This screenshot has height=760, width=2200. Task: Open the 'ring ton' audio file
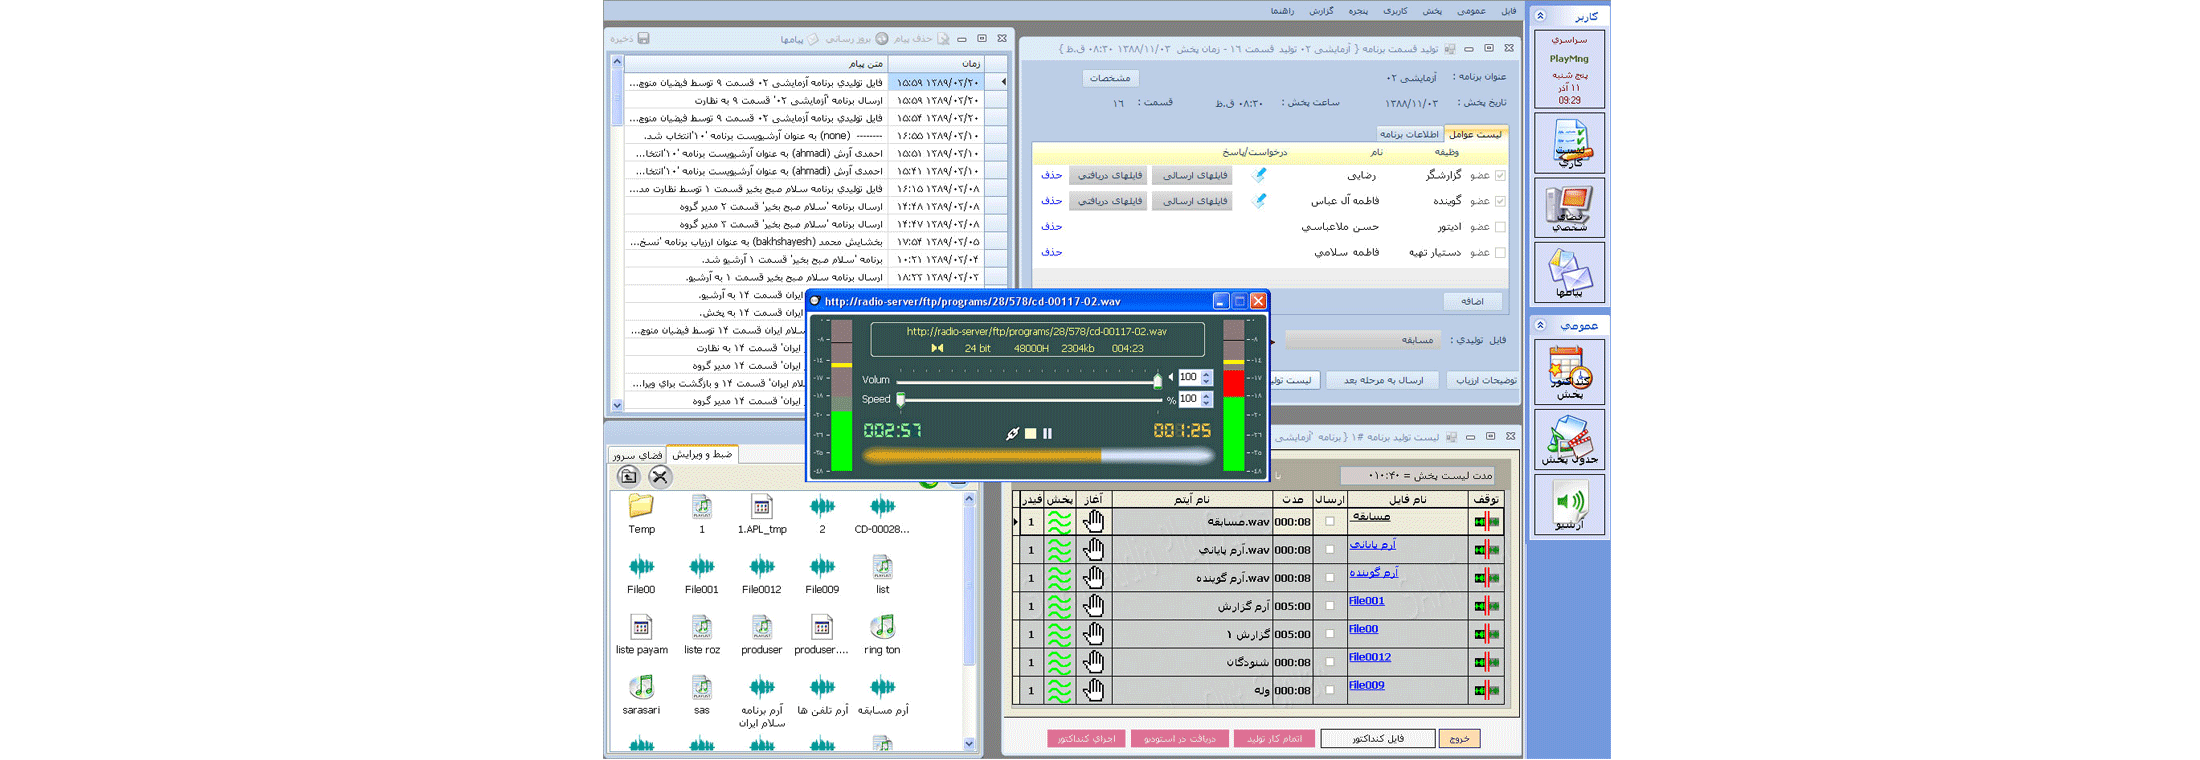pos(882,628)
